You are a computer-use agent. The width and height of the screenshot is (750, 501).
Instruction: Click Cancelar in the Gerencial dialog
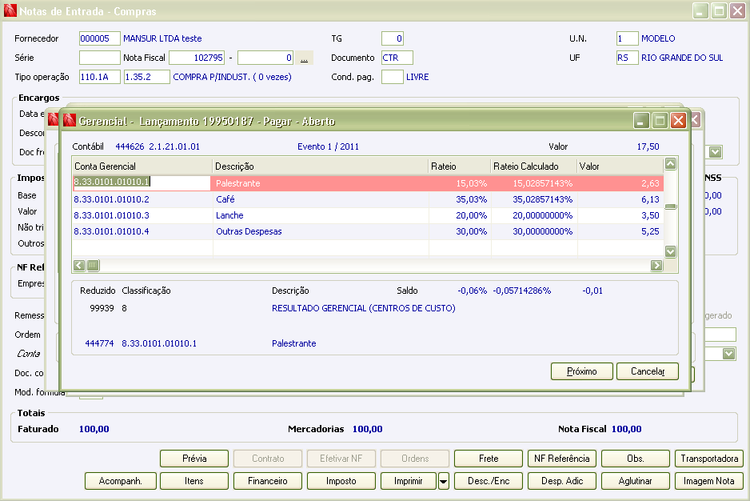647,371
